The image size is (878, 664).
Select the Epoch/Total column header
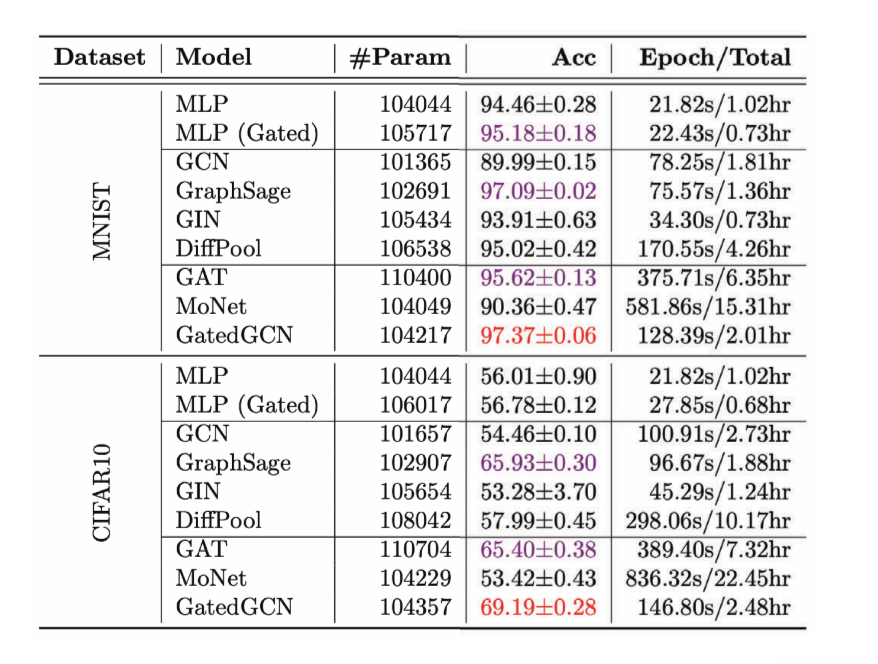pos(715,57)
